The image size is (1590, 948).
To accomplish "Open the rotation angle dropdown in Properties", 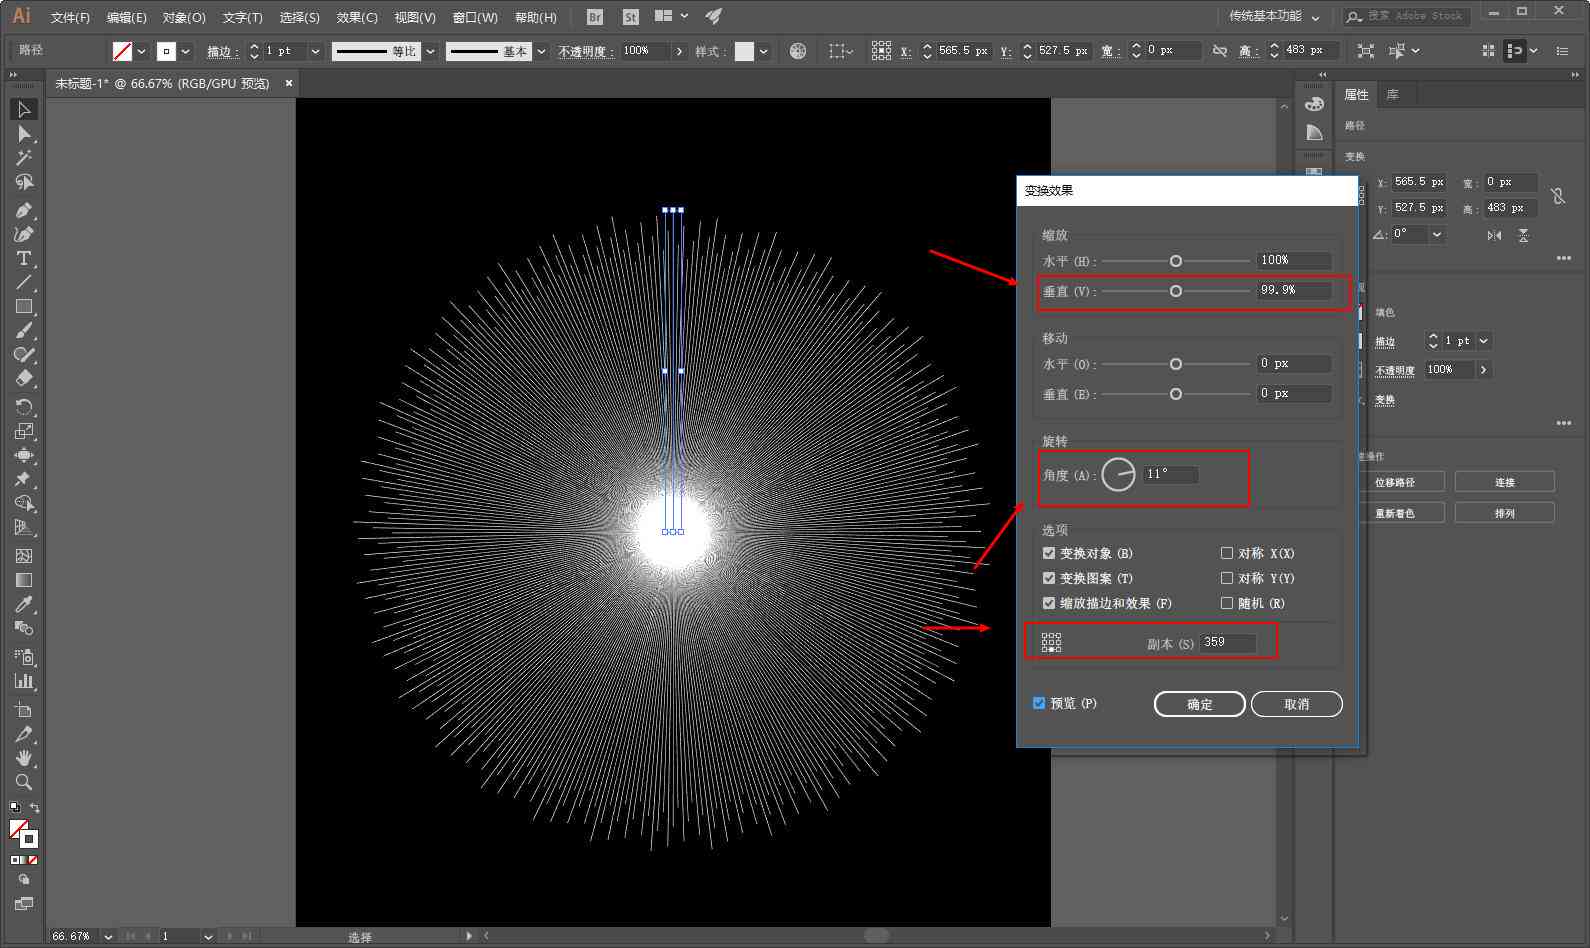I will pyautogui.click(x=1437, y=235).
